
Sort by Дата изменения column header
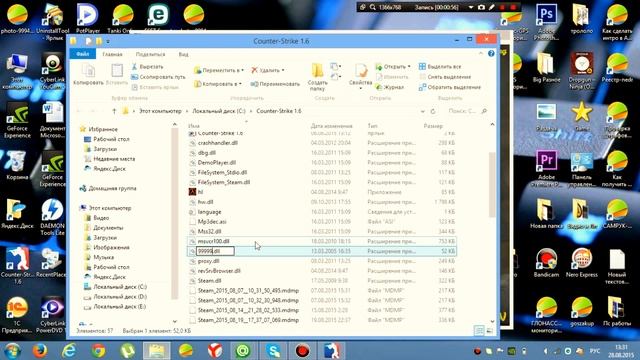(331, 126)
